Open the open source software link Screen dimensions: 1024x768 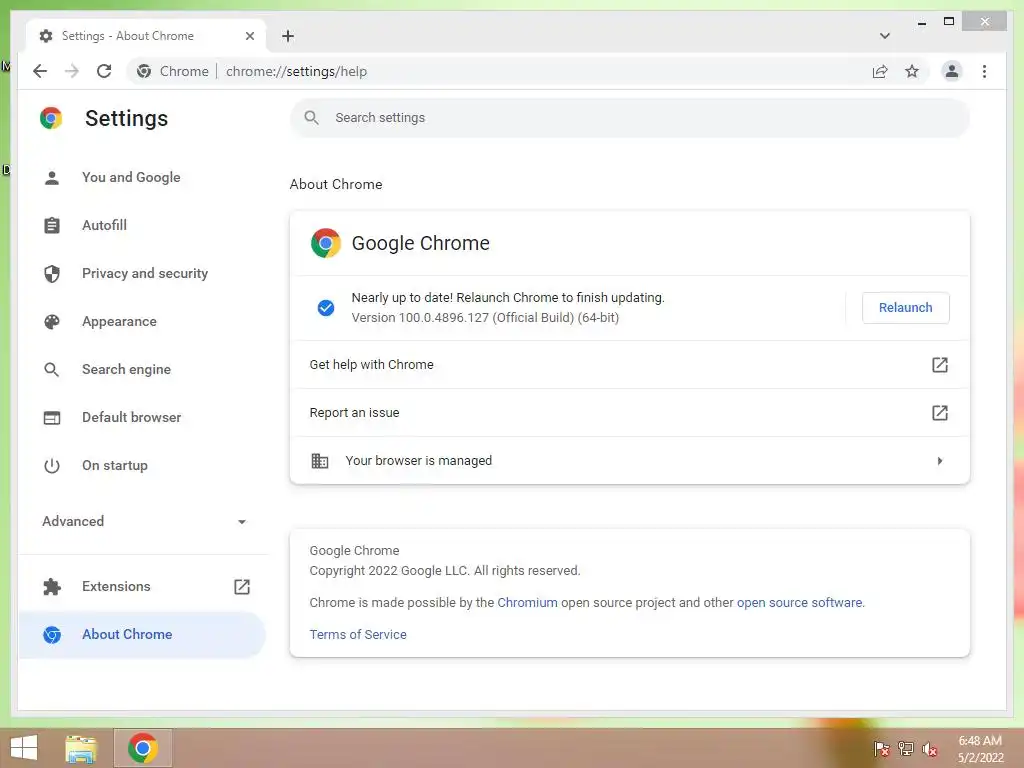click(x=799, y=602)
